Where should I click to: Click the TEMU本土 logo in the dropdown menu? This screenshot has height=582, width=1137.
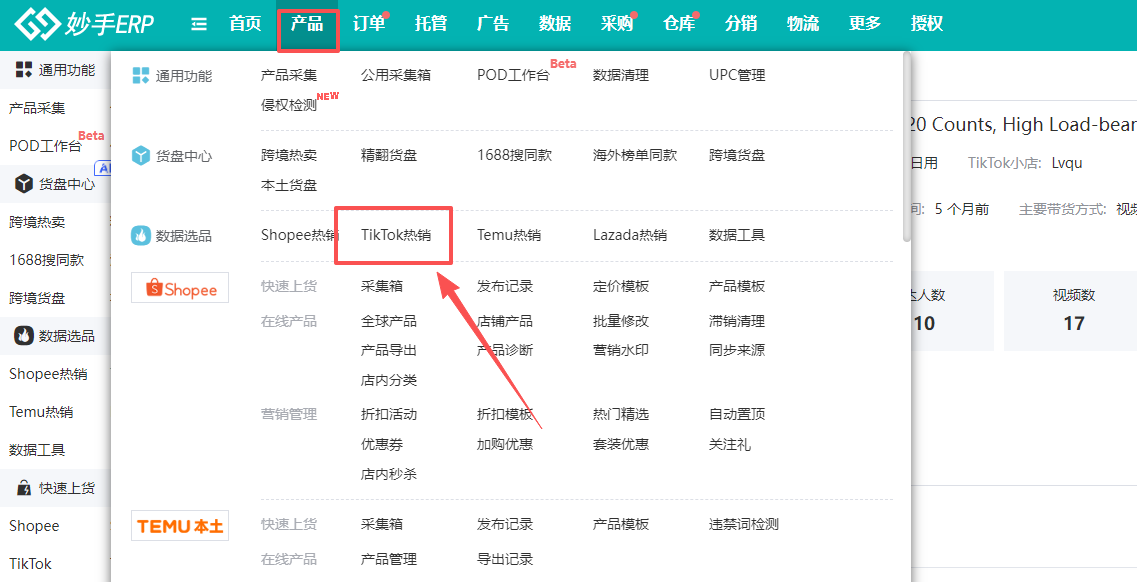[x=180, y=525]
